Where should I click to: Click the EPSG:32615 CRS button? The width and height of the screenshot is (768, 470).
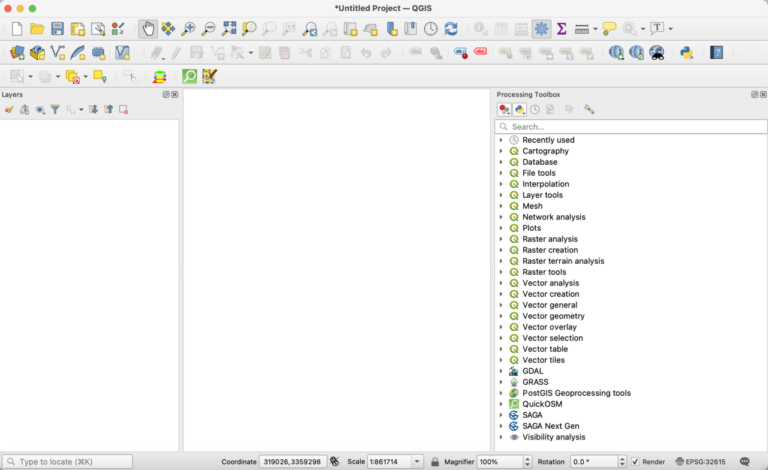(700, 462)
